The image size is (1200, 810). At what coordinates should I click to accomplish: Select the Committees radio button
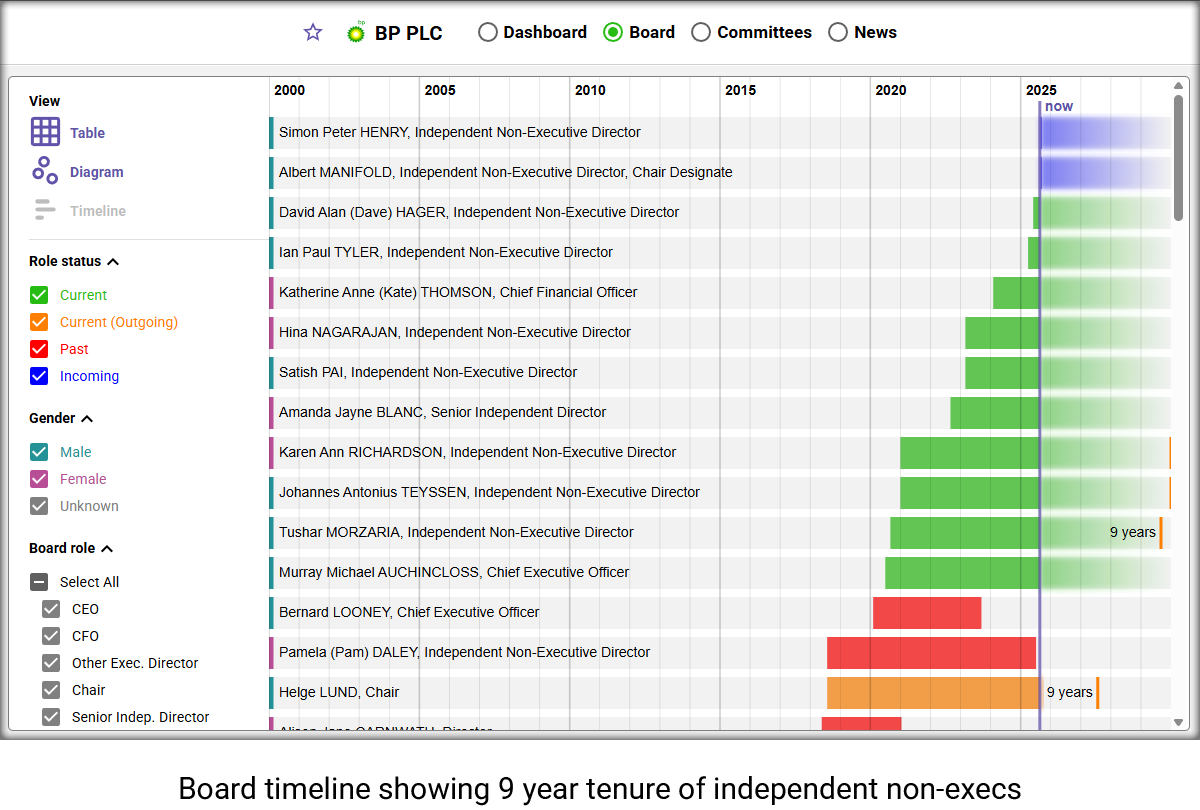click(x=701, y=32)
